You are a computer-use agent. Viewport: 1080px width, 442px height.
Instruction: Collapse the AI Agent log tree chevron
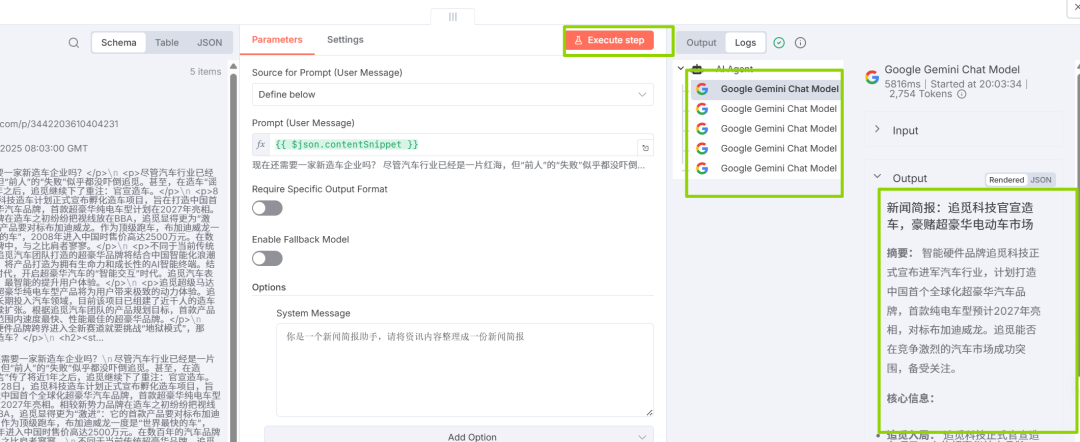point(681,69)
